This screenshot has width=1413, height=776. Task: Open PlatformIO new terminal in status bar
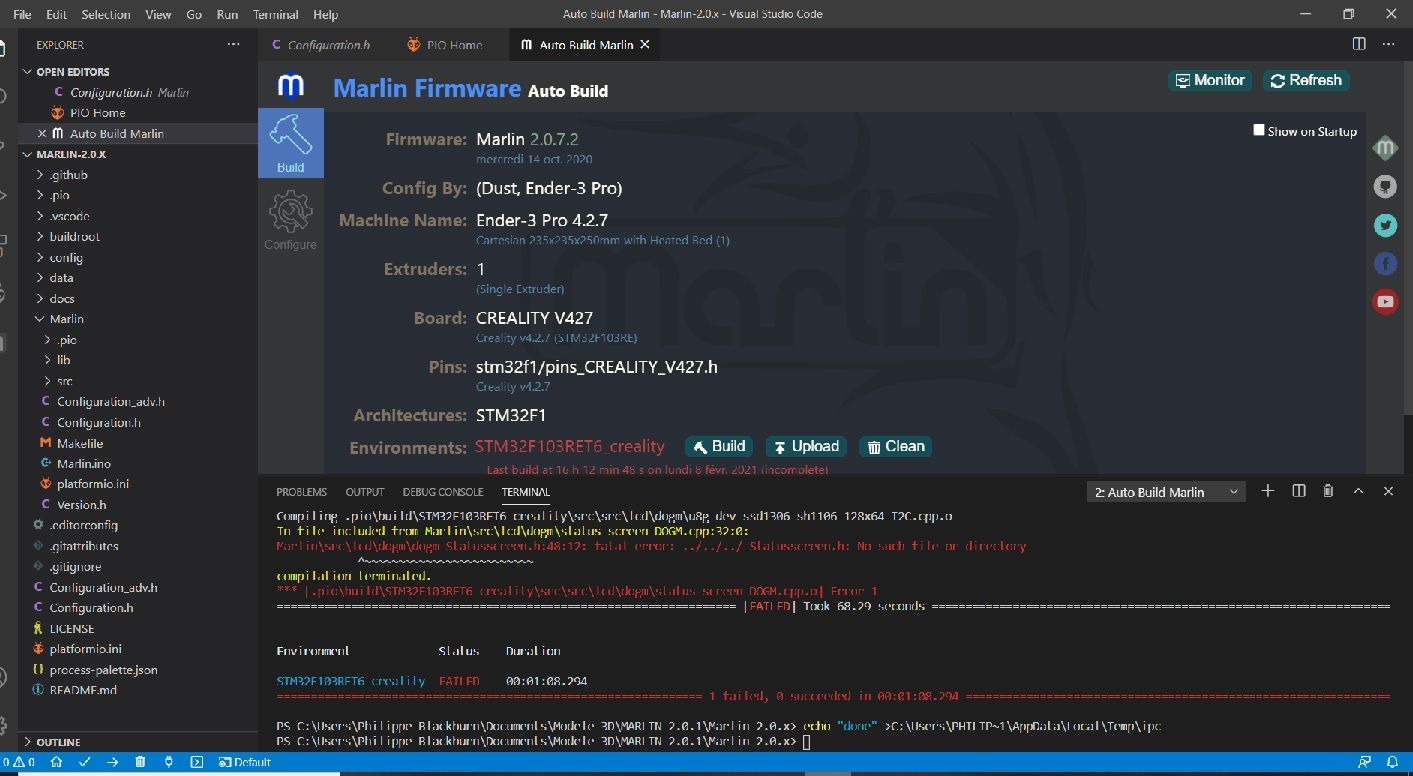click(196, 762)
